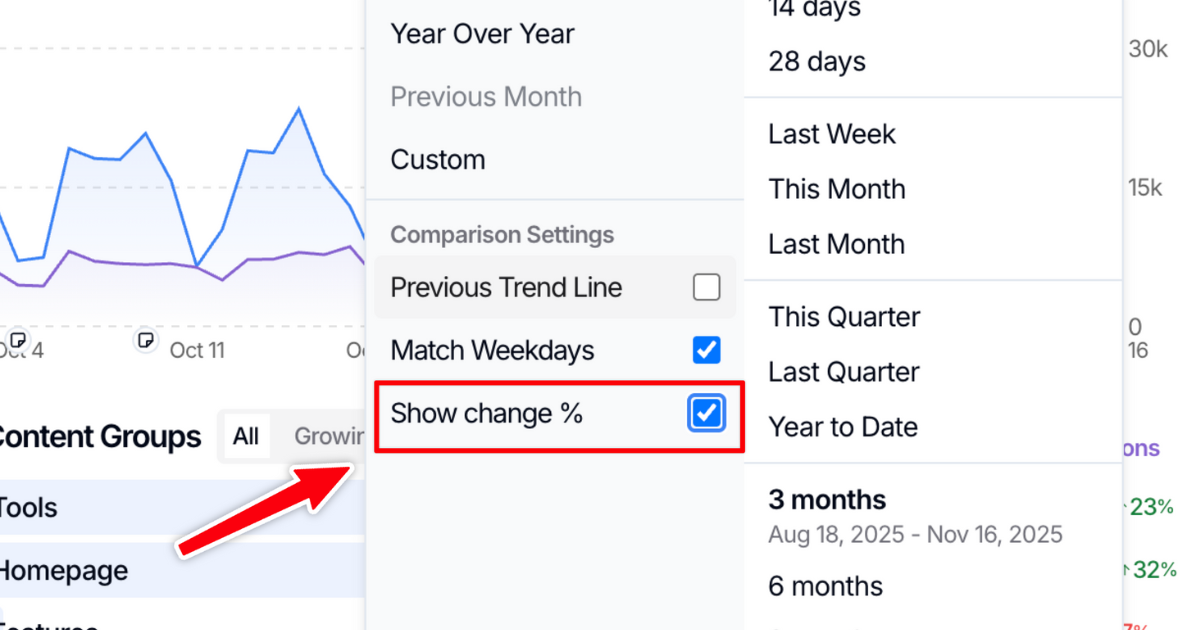Choose This Quarter date range
Viewport: 1200px width, 630px height.
(844, 317)
